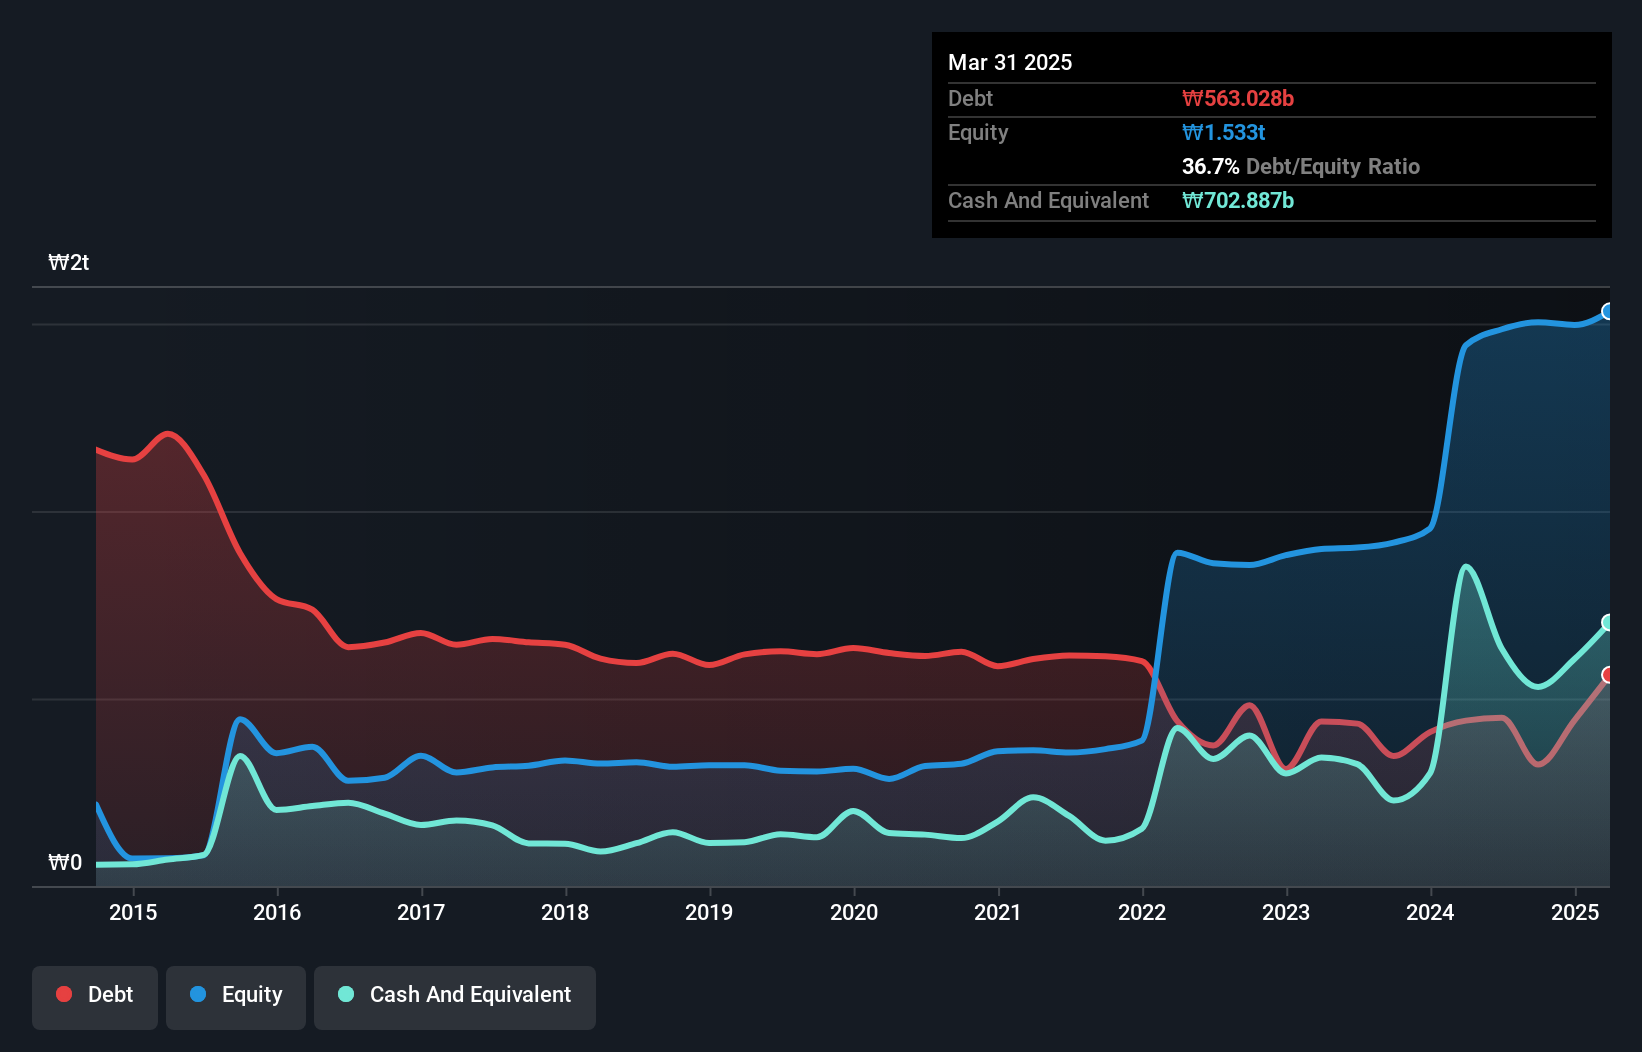1642x1052 pixels.
Task: Click the red ₩563.028b Debt value
Action: 1238,98
